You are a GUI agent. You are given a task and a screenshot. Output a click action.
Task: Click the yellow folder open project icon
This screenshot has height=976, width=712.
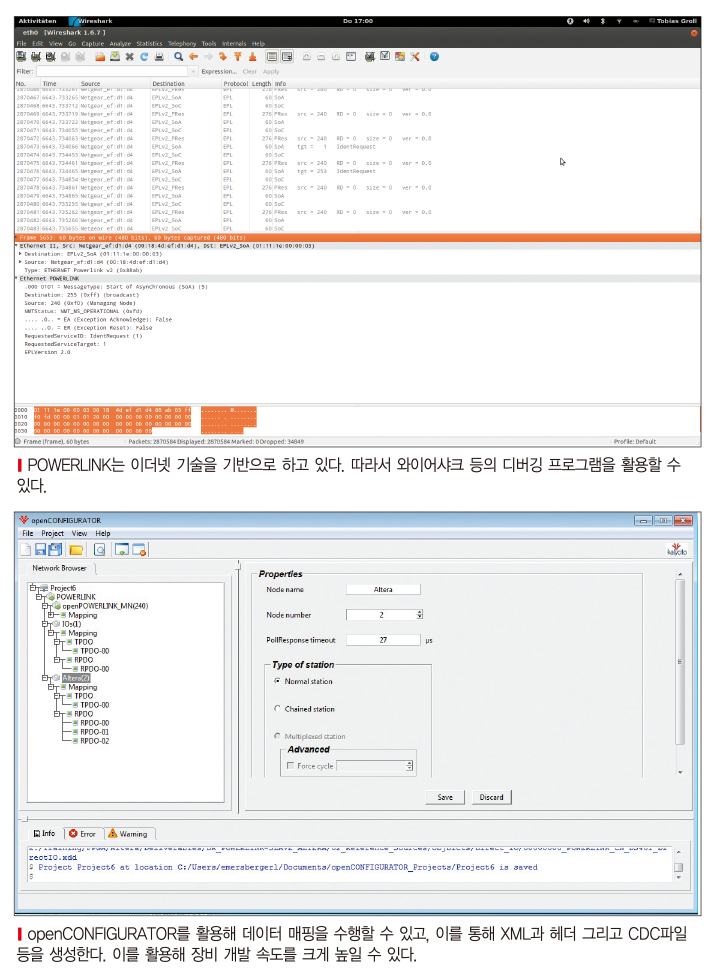click(76, 550)
